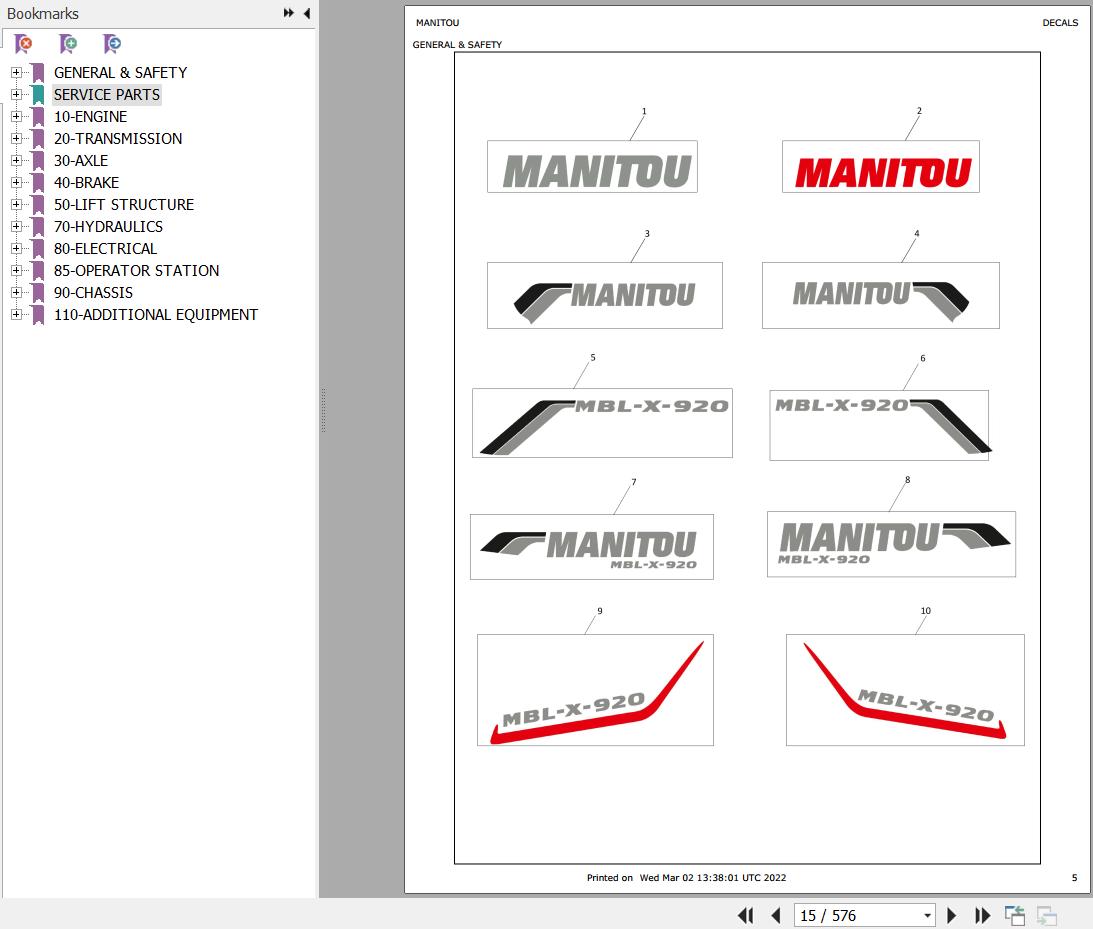Screen dimensions: 1093x929
Task: Collapse the Bookmarks panel with the arrow
Action: pos(307,13)
